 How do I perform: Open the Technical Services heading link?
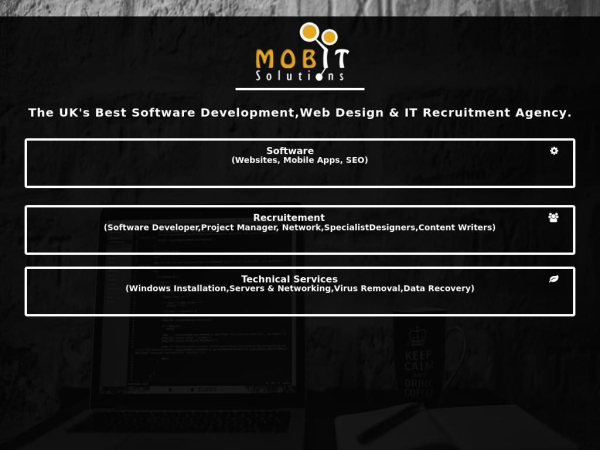pyautogui.click(x=289, y=279)
